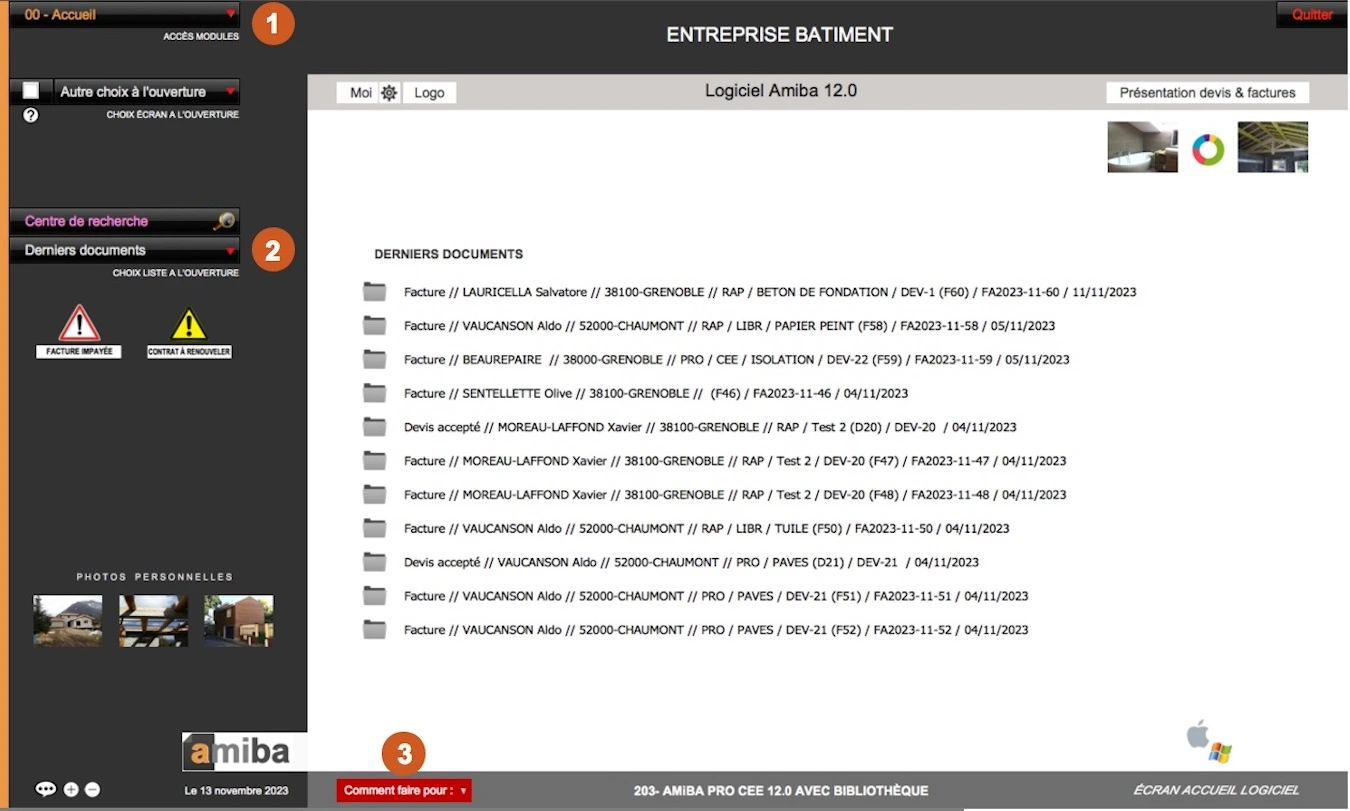
Task: Click the red Facture impayée warning icon
Action: [x=79, y=324]
